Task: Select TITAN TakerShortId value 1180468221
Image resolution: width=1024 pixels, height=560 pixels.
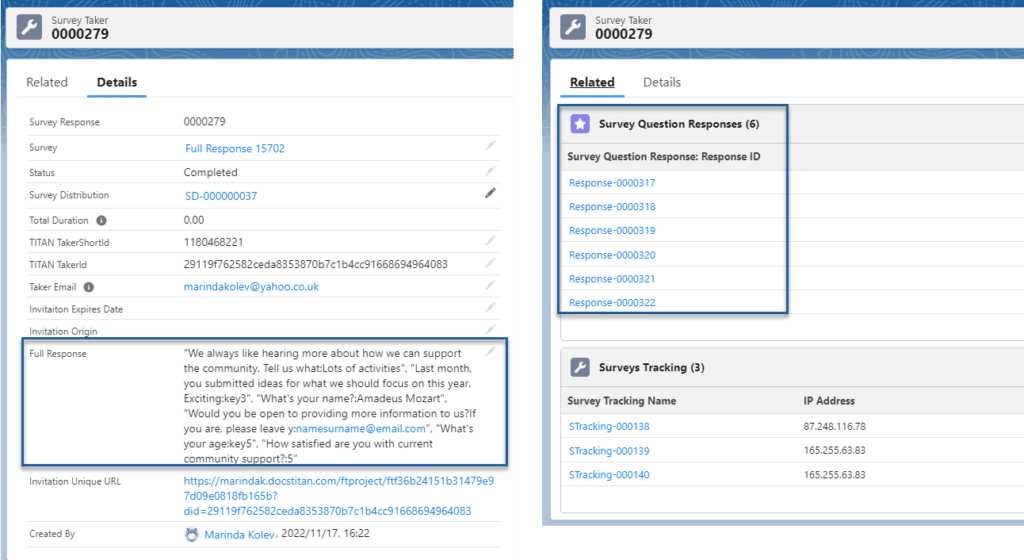Action: pos(213,242)
